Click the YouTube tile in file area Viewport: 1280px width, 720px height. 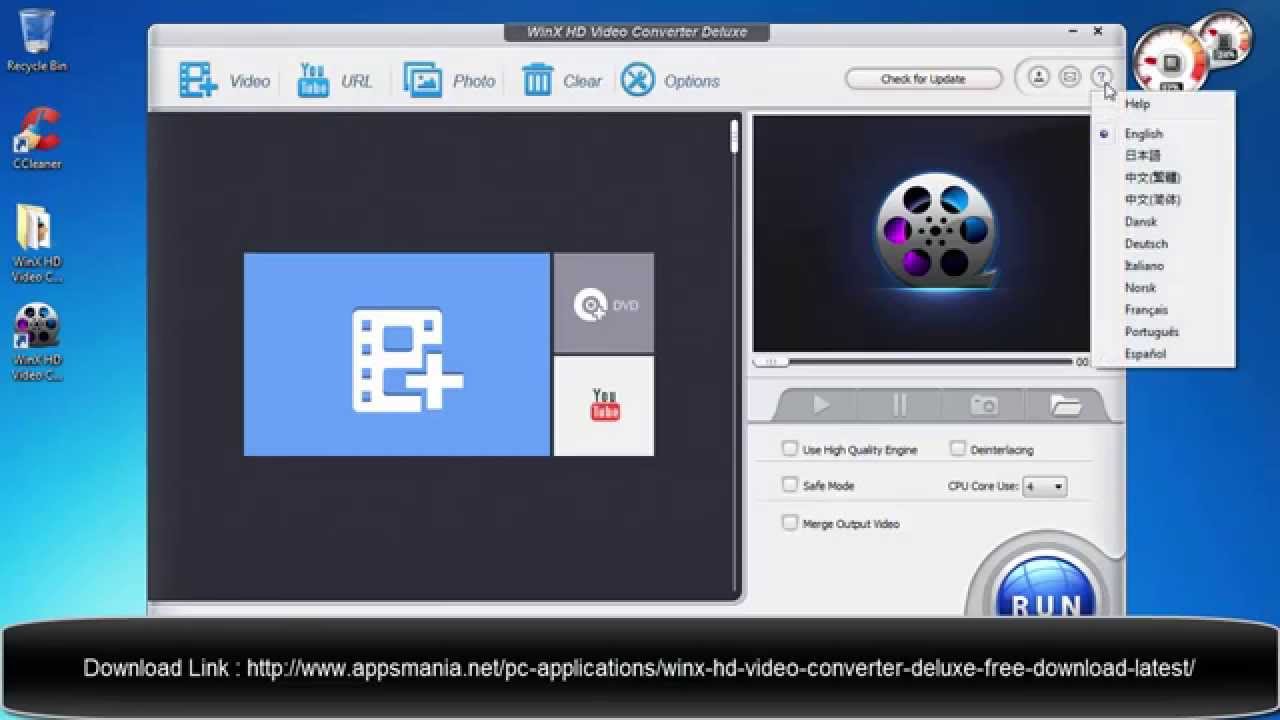(604, 406)
